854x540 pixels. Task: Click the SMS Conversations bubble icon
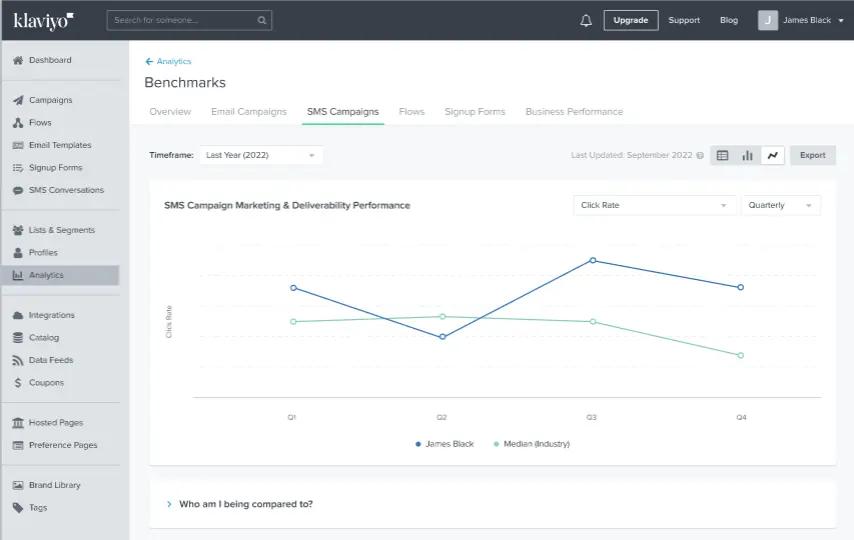coord(18,190)
